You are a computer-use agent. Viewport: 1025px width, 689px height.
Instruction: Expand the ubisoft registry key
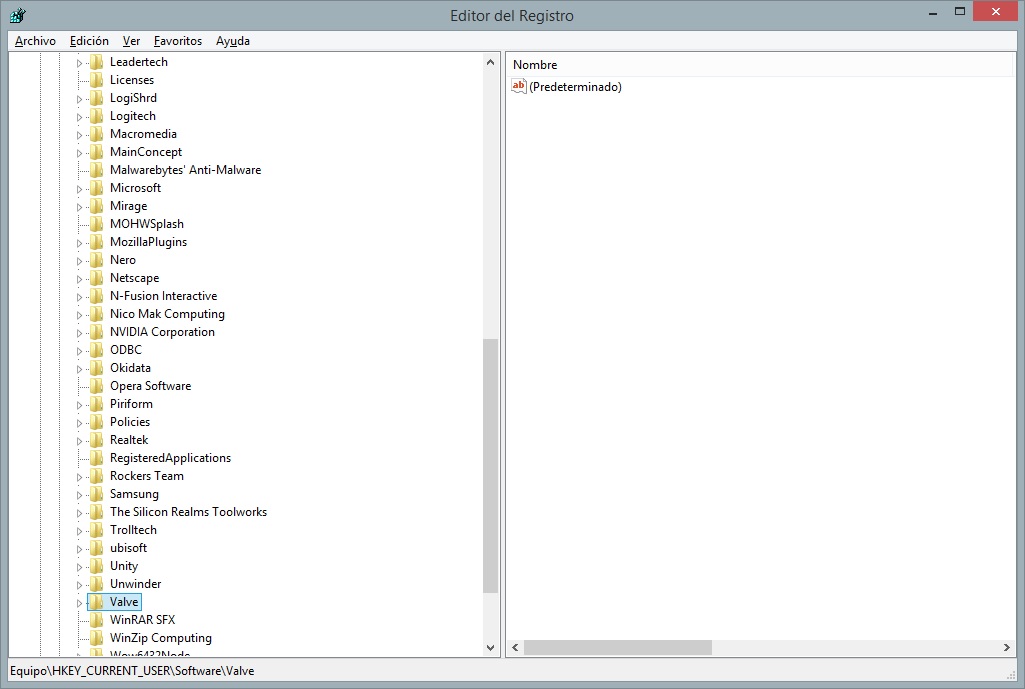click(x=79, y=549)
